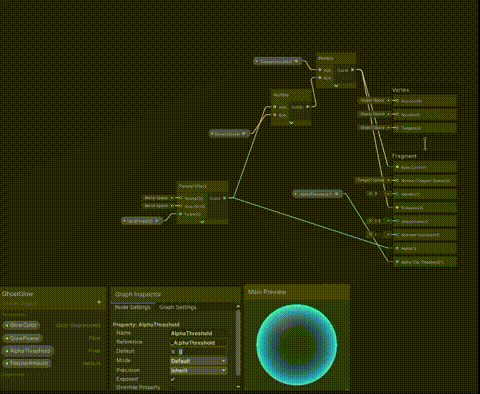Image resolution: width=480 pixels, height=394 pixels.
Task: Click the Fragment Normal (Tangent Space) block port
Action: (397, 181)
